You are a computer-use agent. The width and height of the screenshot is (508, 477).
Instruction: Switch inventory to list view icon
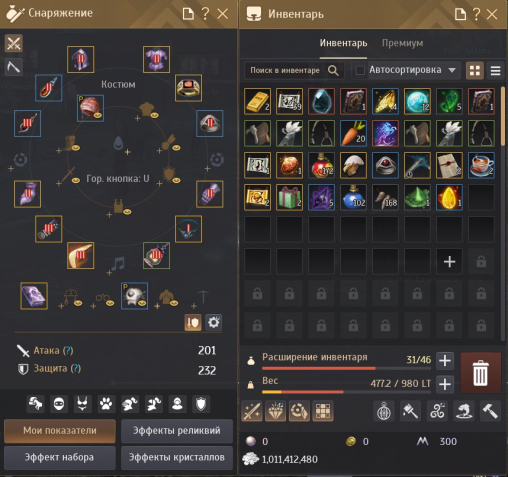[495, 70]
